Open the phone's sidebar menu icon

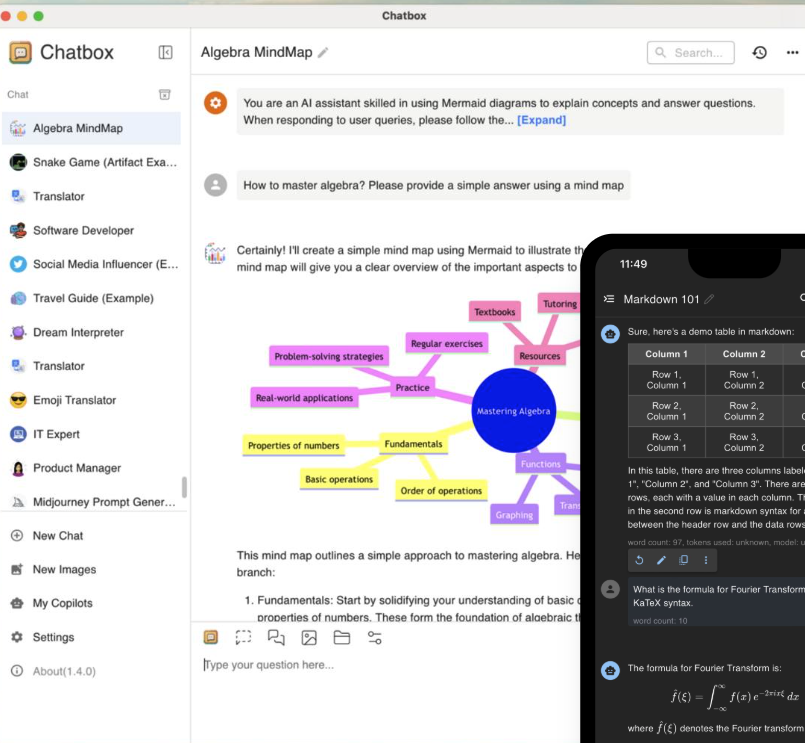point(609,299)
